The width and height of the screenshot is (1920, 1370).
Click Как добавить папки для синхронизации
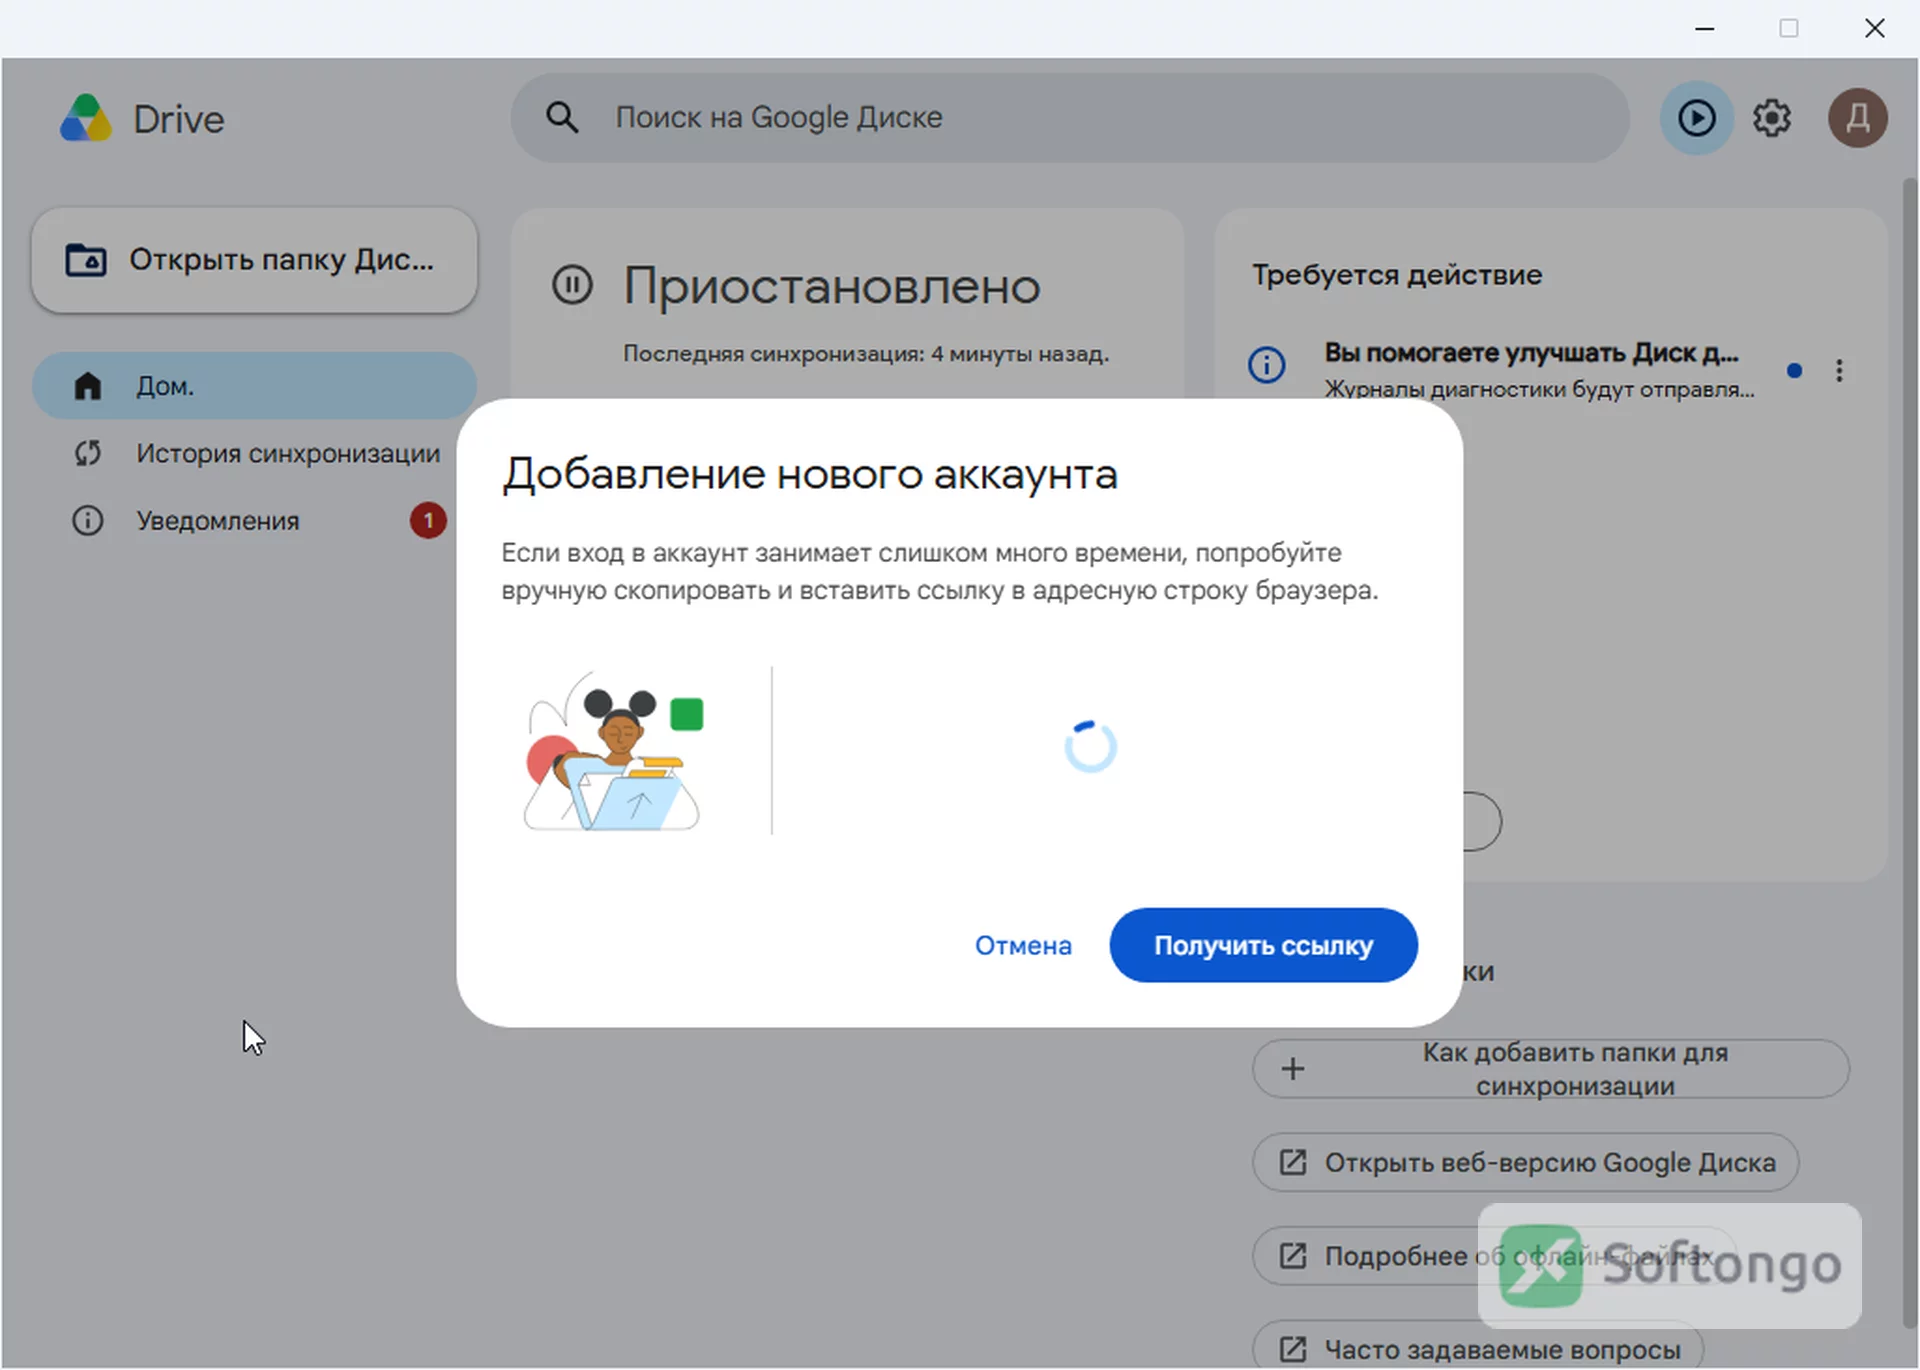pyautogui.click(x=1550, y=1069)
